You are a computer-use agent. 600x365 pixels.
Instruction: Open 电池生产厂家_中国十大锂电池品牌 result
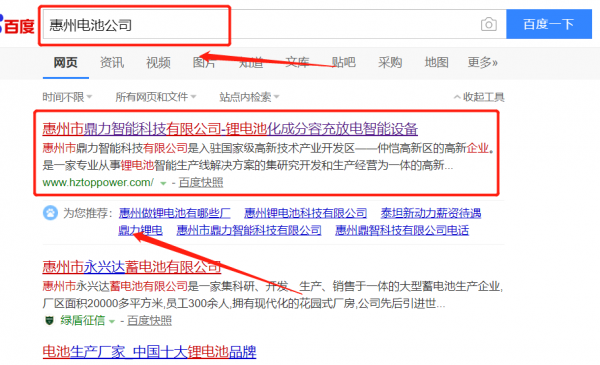pos(149,351)
